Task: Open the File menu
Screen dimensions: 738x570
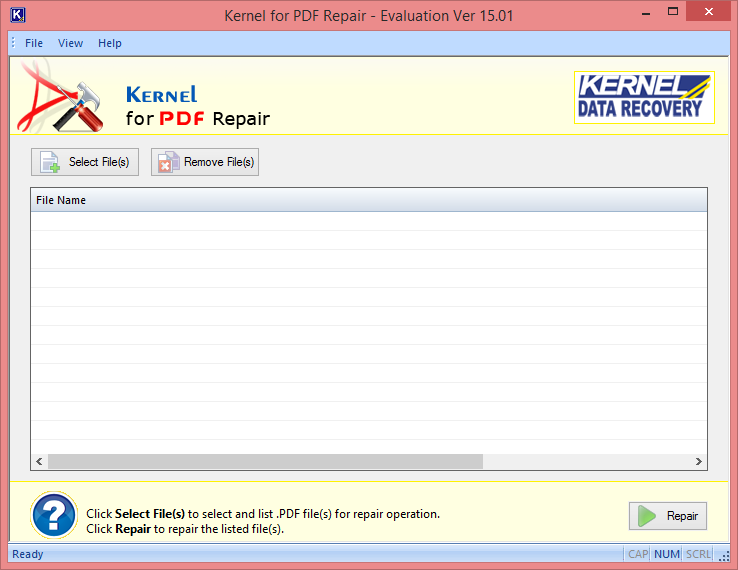Action: (33, 43)
